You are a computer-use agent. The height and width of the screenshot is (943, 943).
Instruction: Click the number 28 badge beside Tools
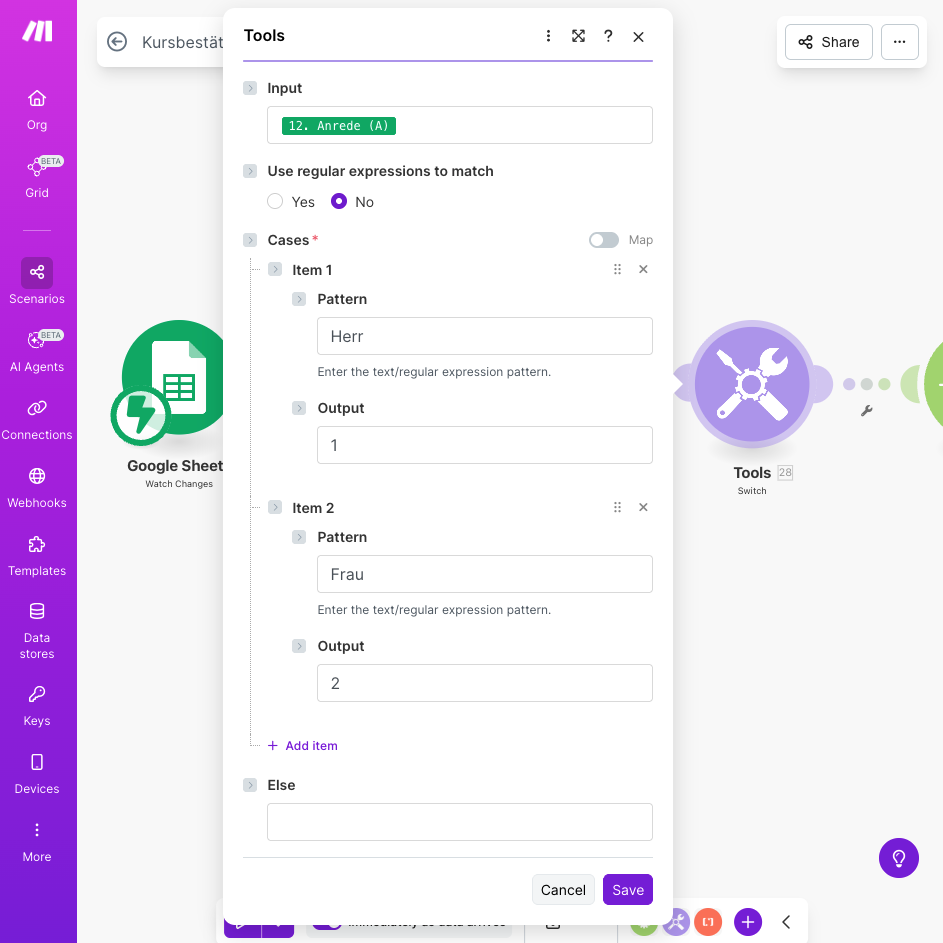click(785, 473)
